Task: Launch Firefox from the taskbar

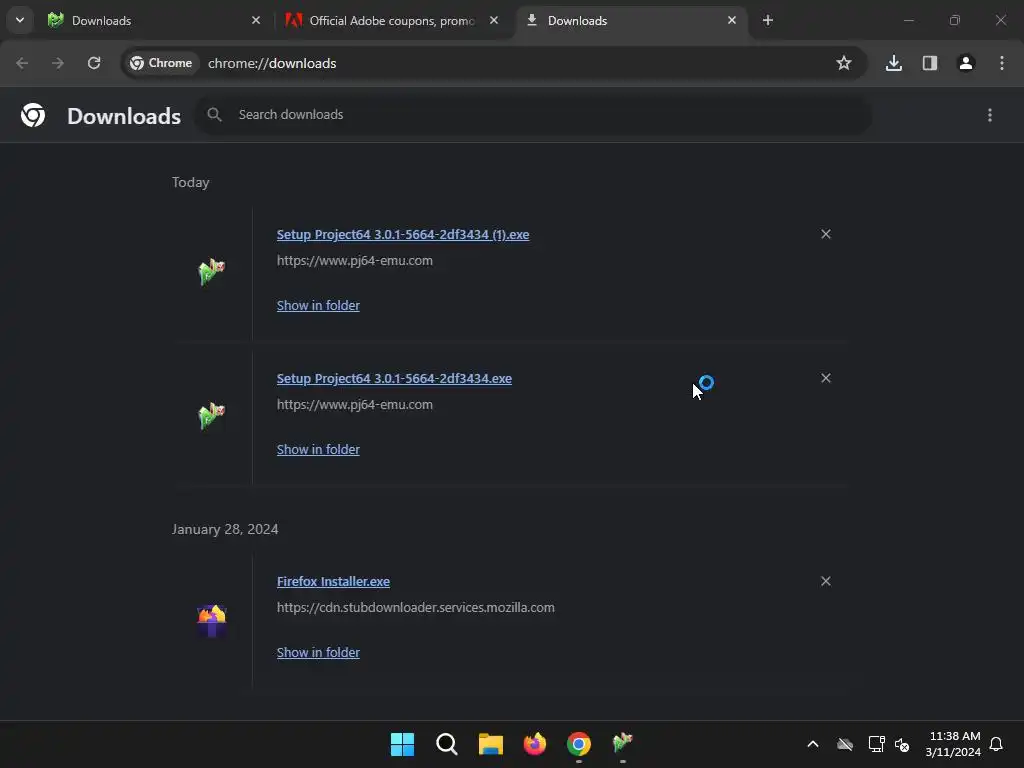Action: pyautogui.click(x=535, y=744)
